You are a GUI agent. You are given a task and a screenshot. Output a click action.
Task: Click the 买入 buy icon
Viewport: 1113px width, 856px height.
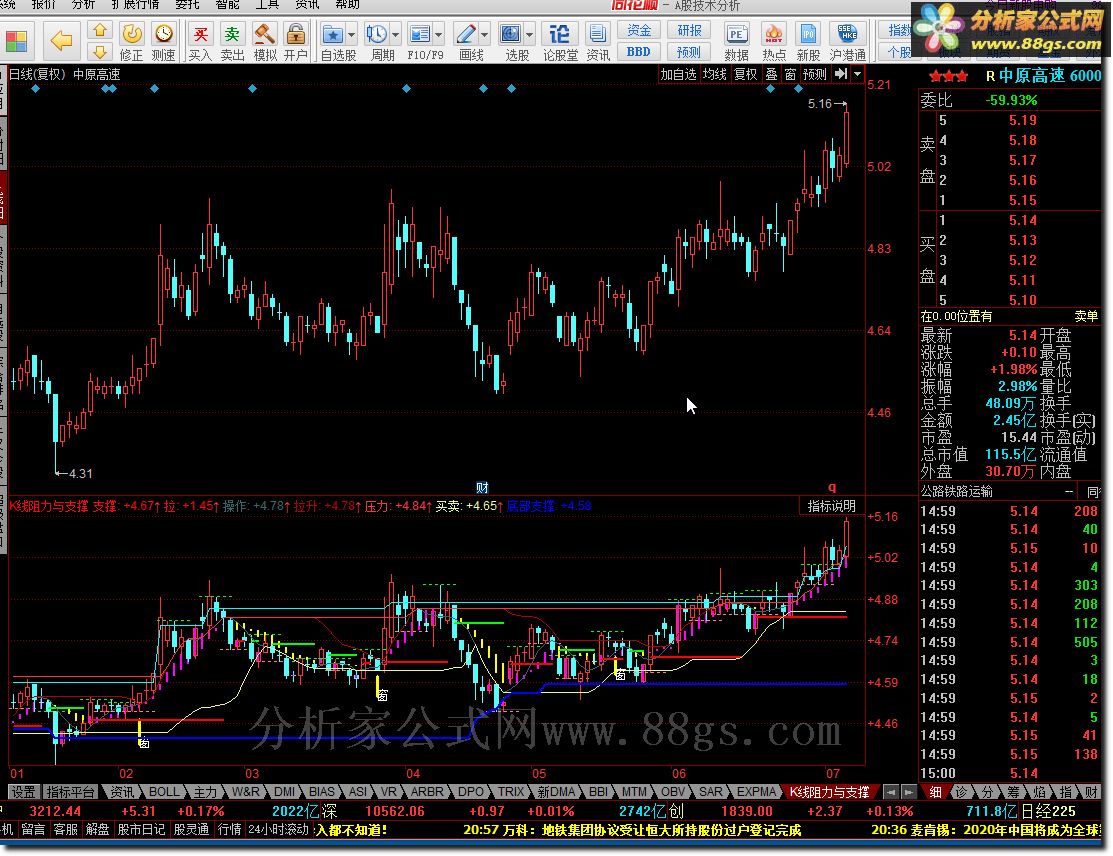coord(201,34)
